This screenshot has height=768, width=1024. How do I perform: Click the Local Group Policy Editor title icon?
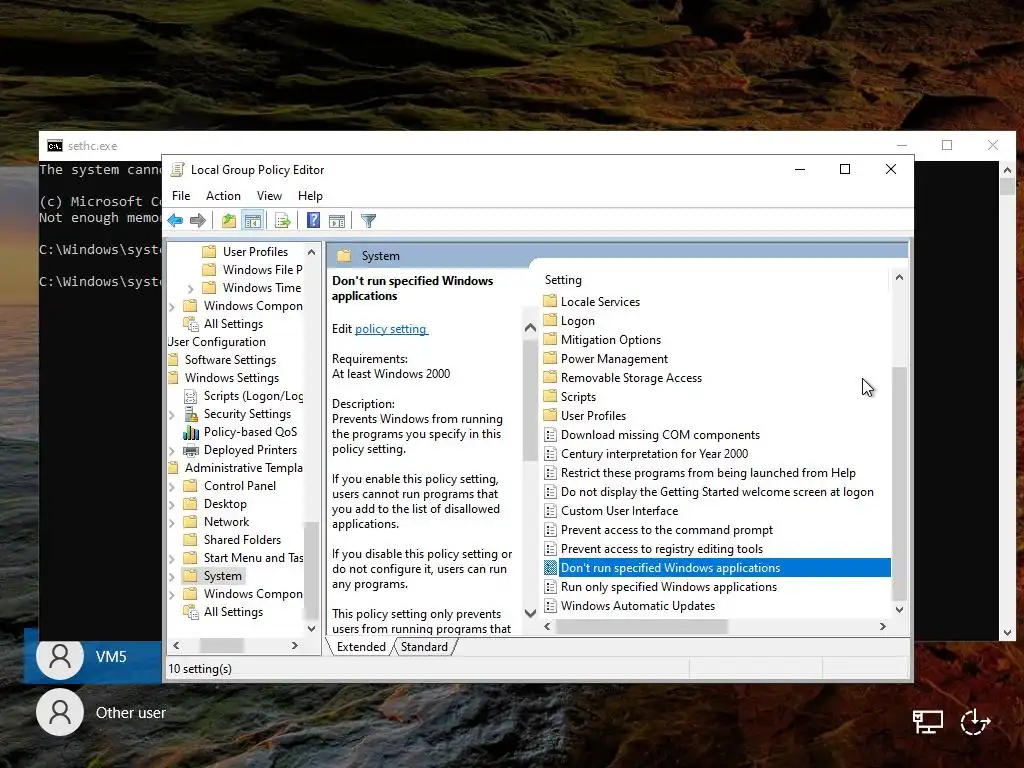point(177,170)
